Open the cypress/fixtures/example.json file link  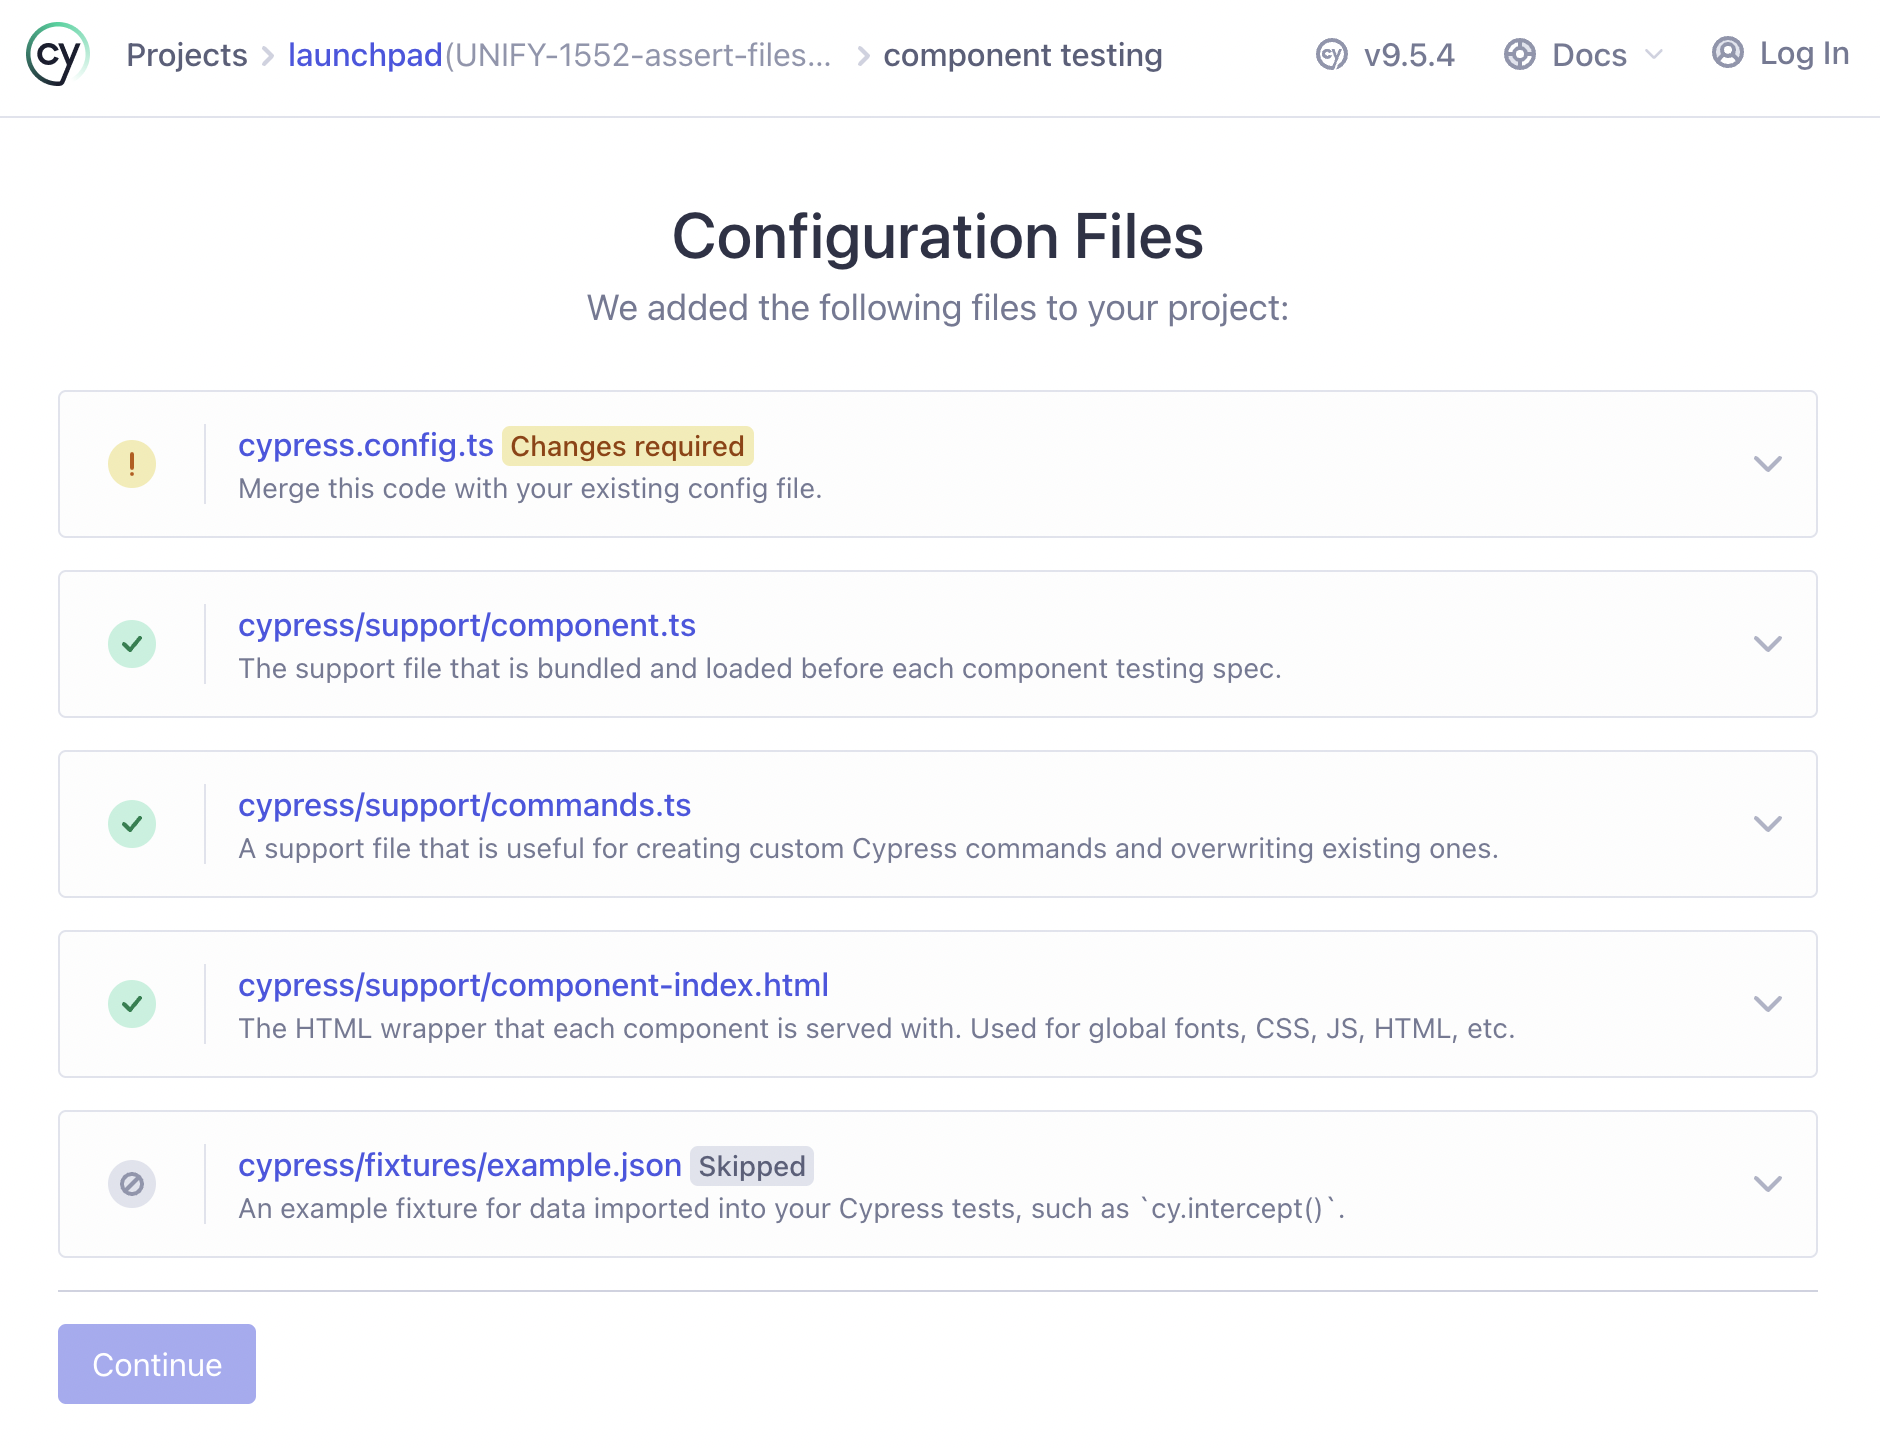[460, 1165]
